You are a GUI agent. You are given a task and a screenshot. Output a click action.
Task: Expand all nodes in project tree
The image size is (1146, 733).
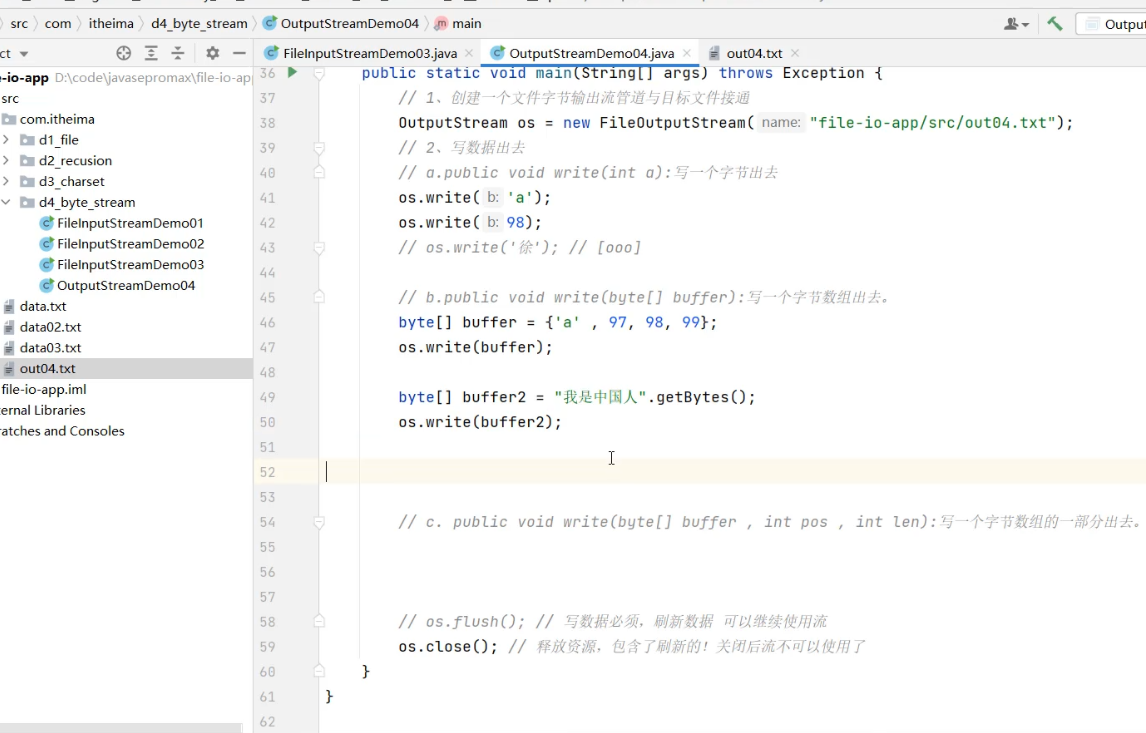pyautogui.click(x=151, y=53)
